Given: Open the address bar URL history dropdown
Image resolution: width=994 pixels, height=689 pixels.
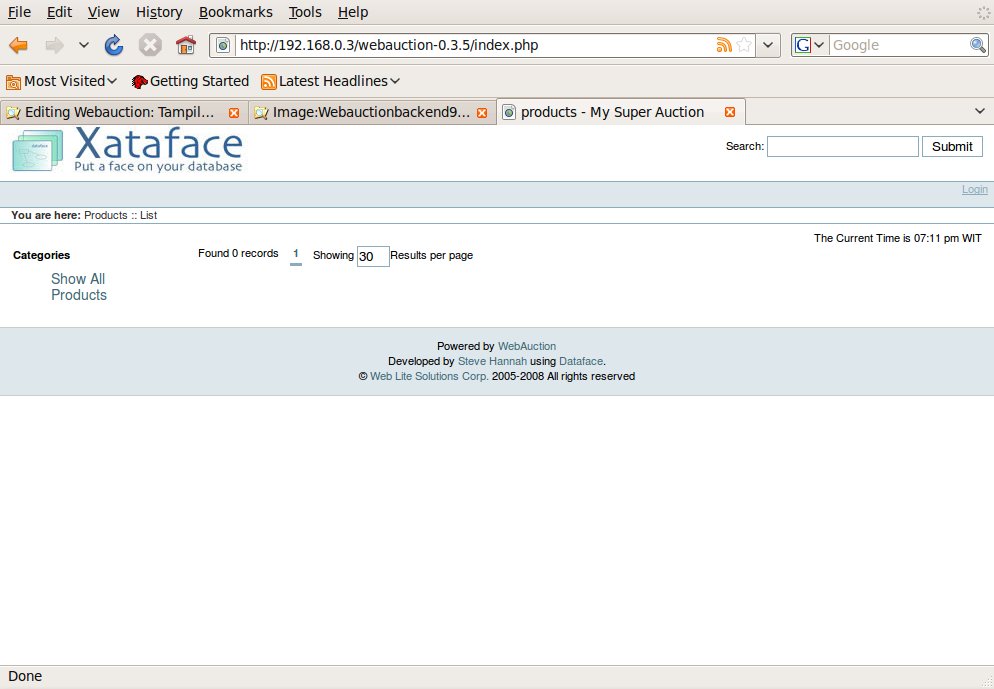Looking at the screenshot, I should point(767,45).
